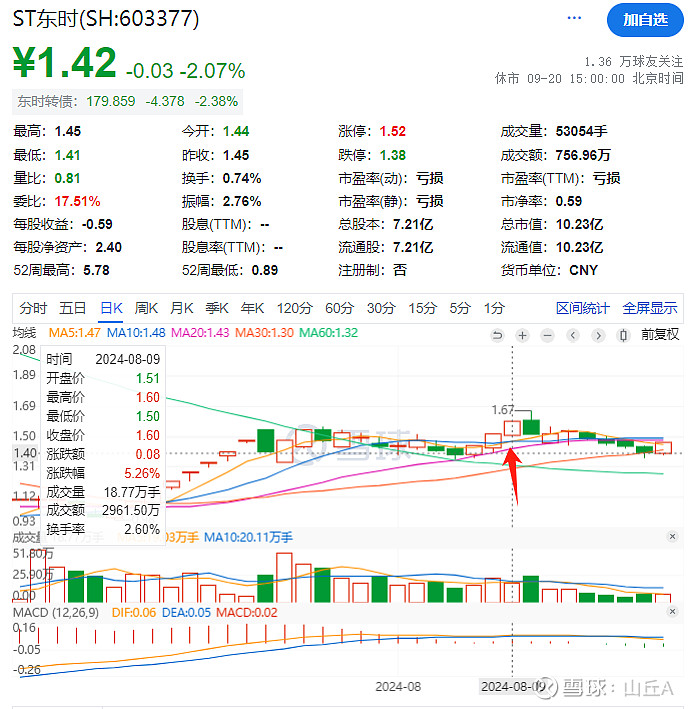Switch to 15分 chart

click(x=422, y=308)
